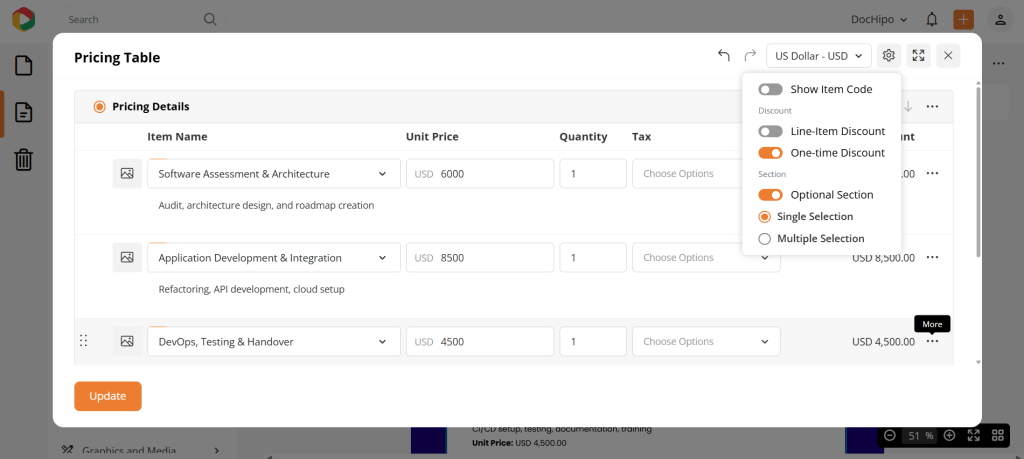Edit unit price field showing 6000
Viewport: 1024px width, 459px height.
point(480,174)
